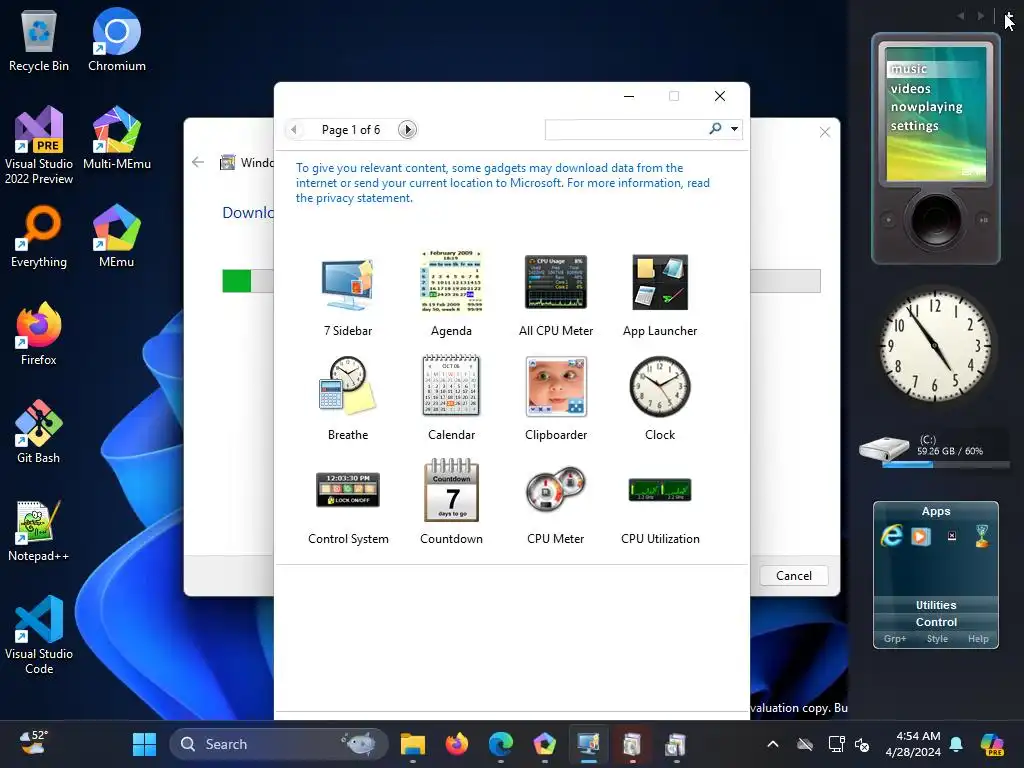Open Chromium desktop shortcut

pos(117,40)
